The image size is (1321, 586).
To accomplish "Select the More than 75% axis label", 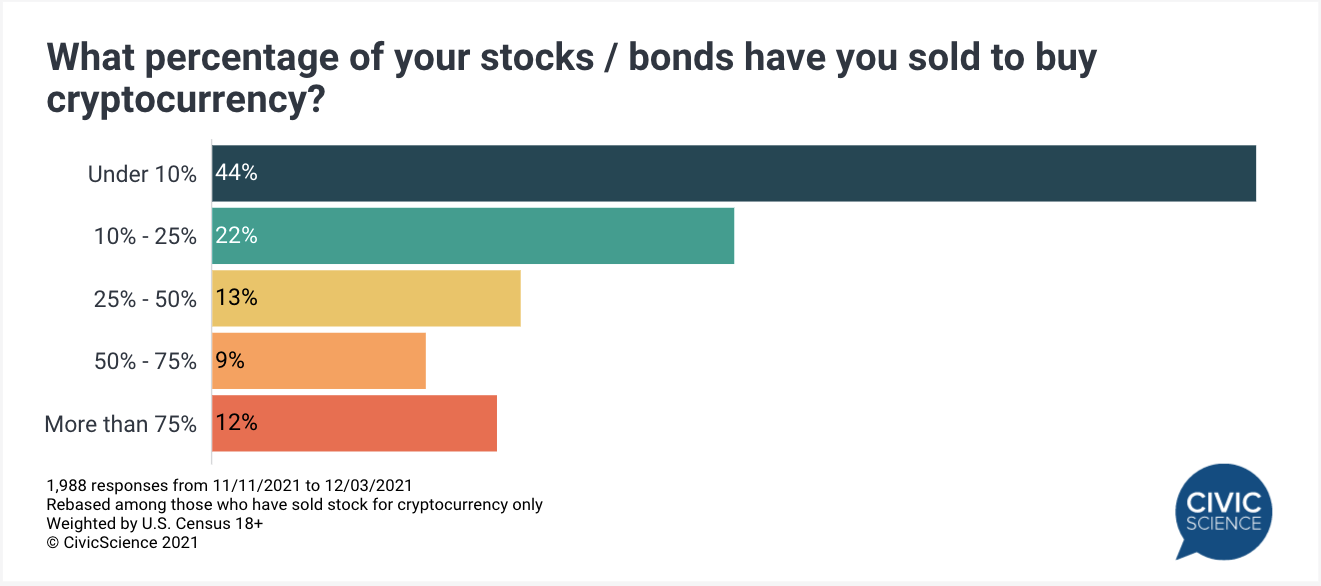I will [121, 424].
